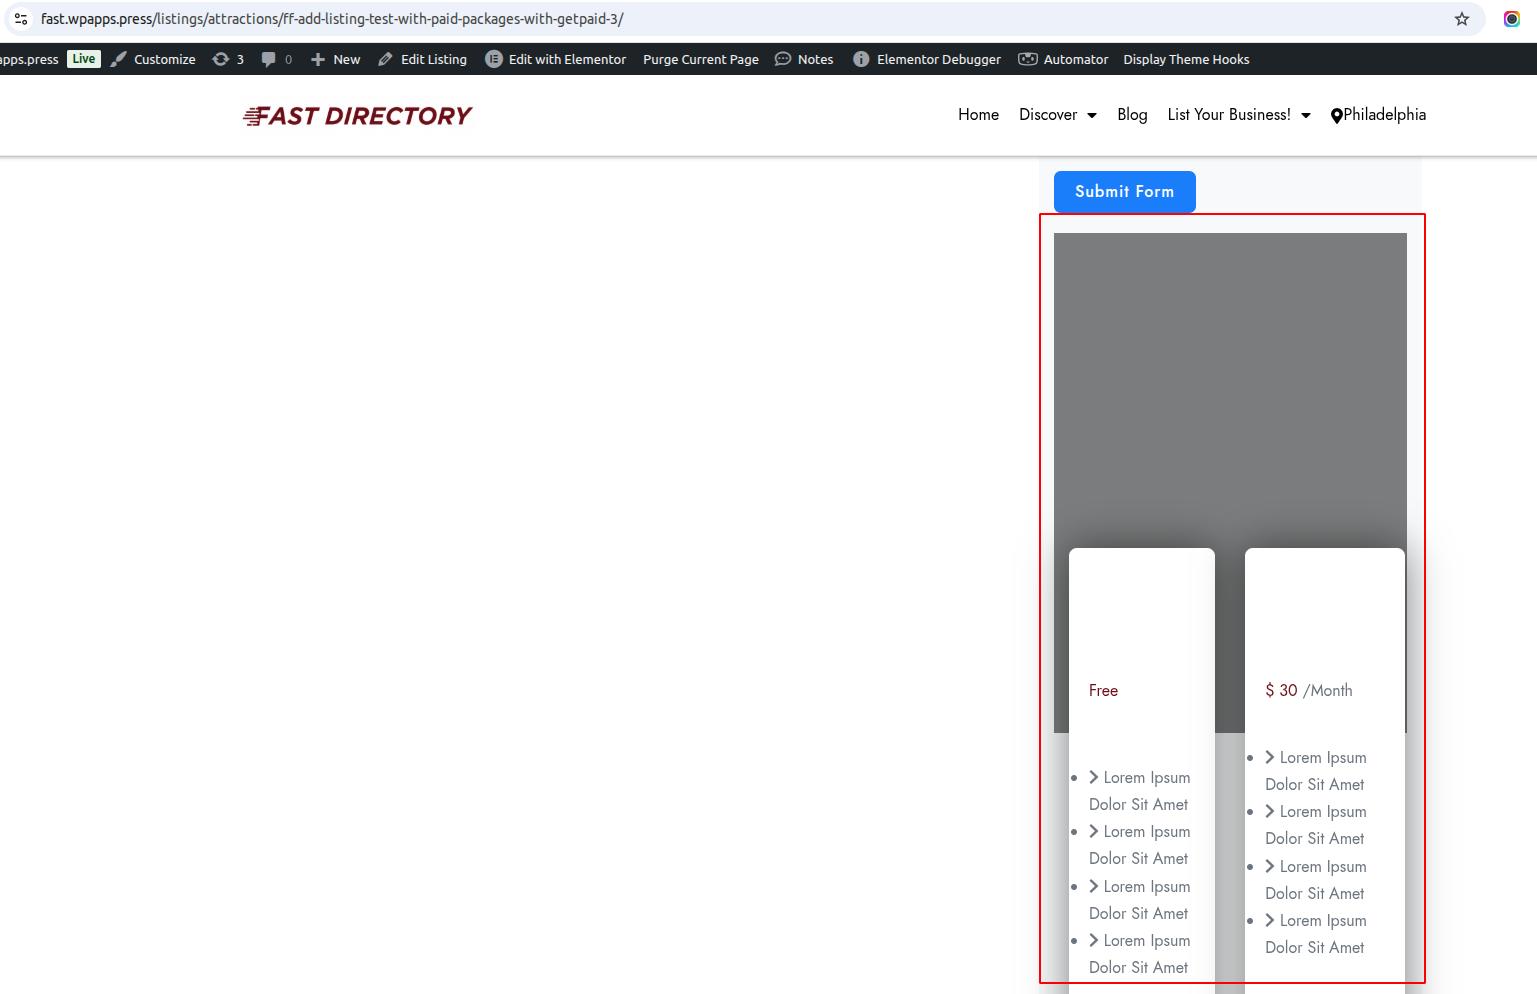Open the Blog menu item

1132,115
